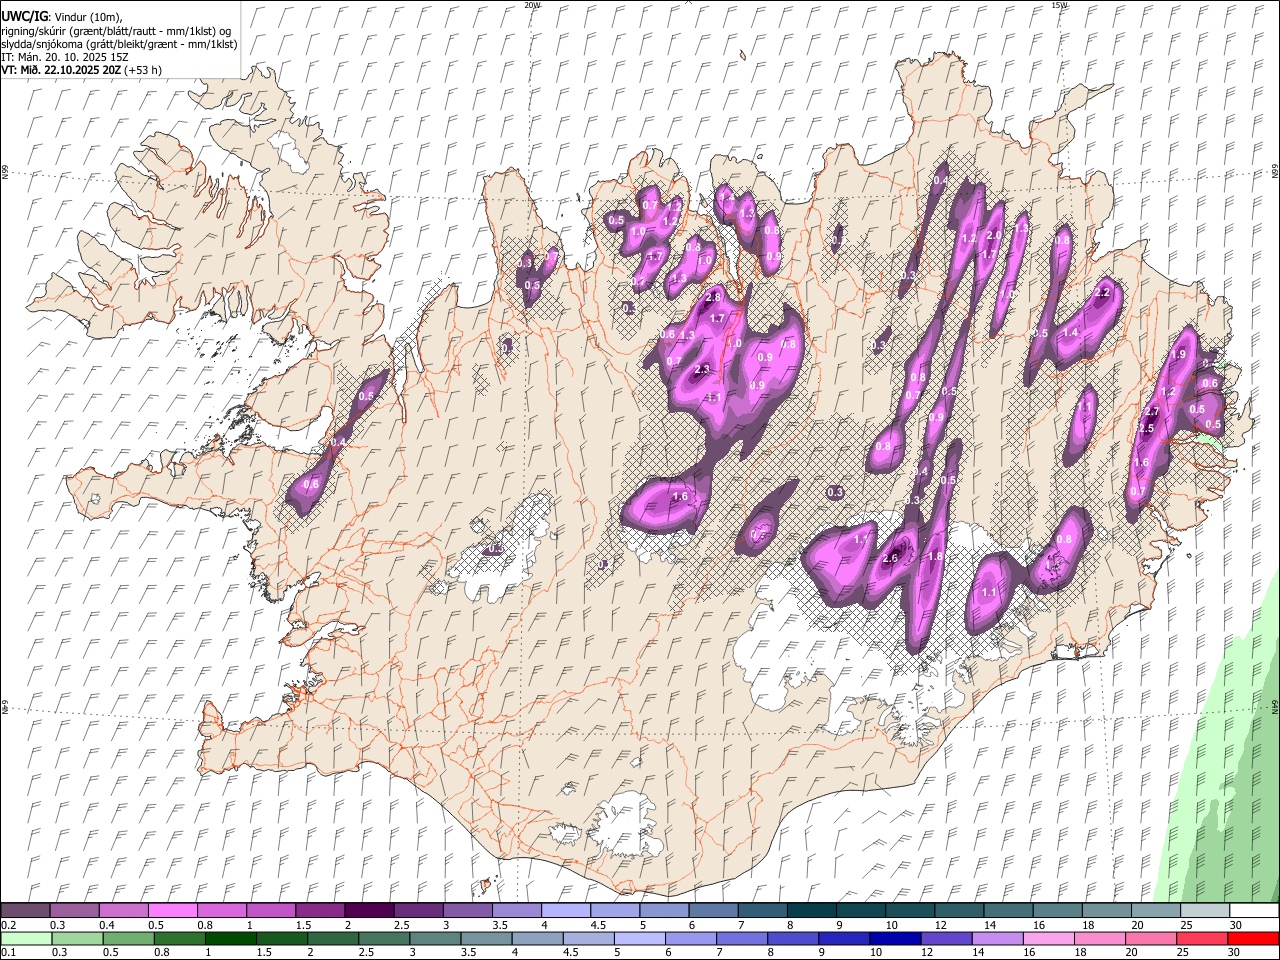The image size is (1280, 960).
Task: Click the '15W' longitude label
Action: (x=1059, y=5)
